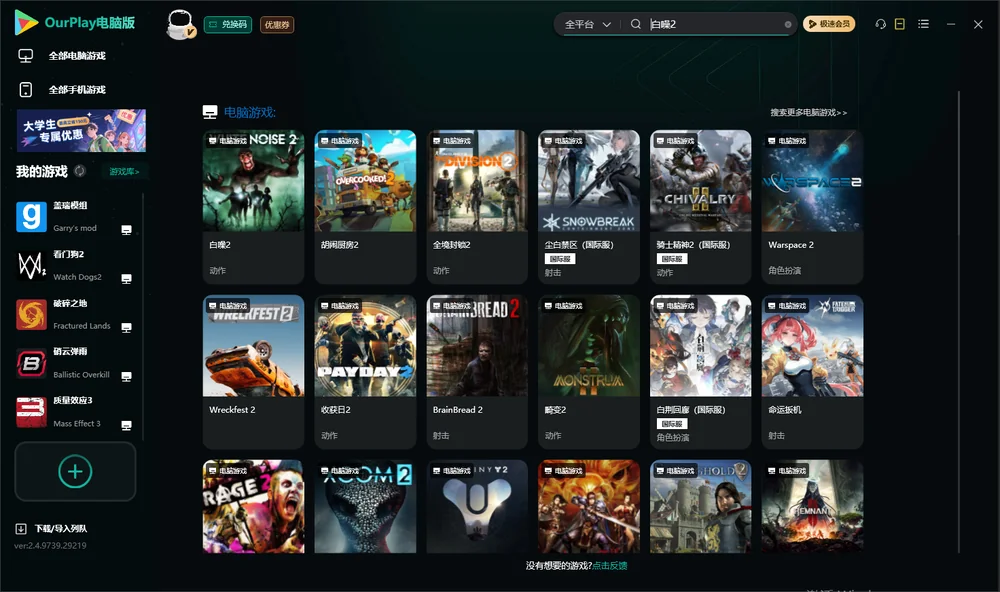Click the monitor icon next to 电脑游戏 heading
Image resolution: width=1000 pixels, height=592 pixels.
click(x=210, y=112)
